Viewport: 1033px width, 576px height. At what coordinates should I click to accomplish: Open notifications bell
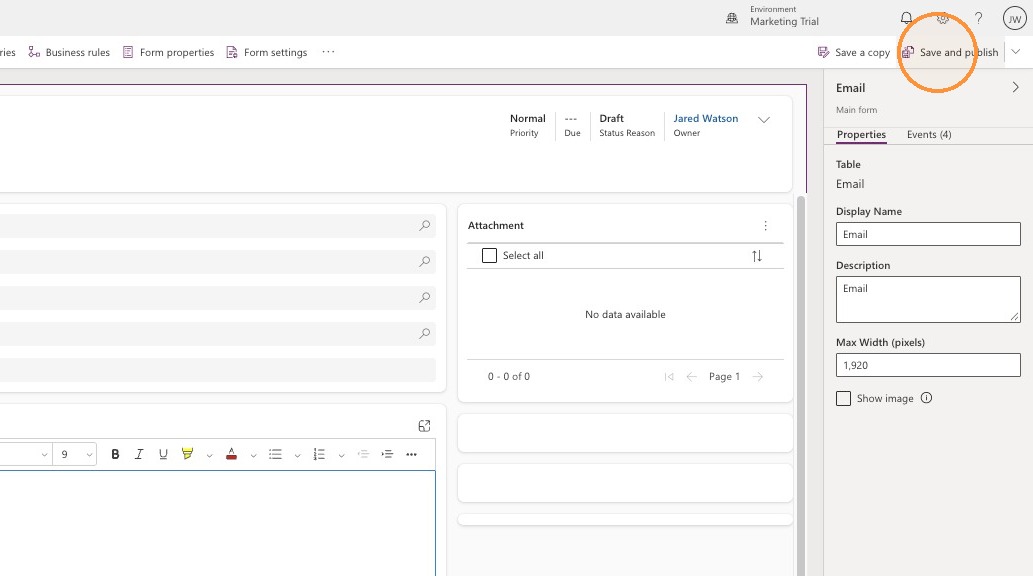click(907, 18)
